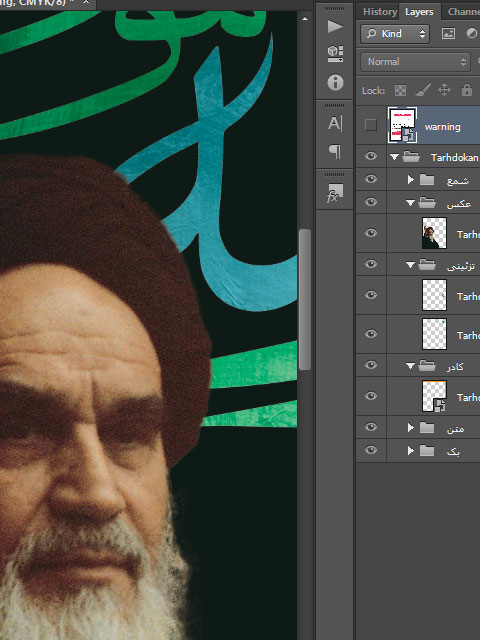The image size is (480, 640).
Task: Lock layer position move icon
Action: click(444, 90)
